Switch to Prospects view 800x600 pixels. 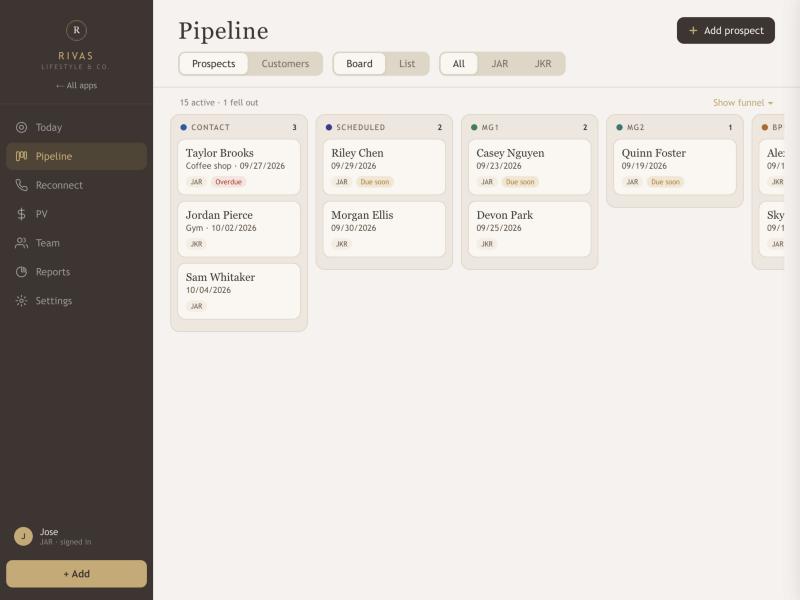point(214,64)
